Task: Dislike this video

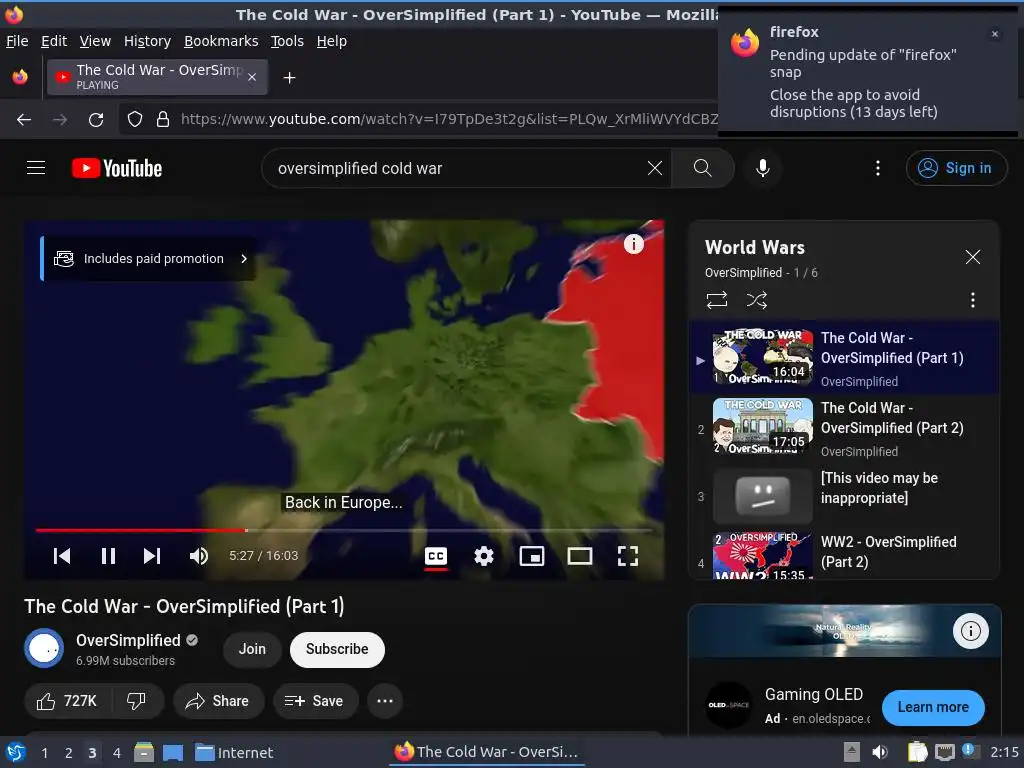Action: (136, 701)
